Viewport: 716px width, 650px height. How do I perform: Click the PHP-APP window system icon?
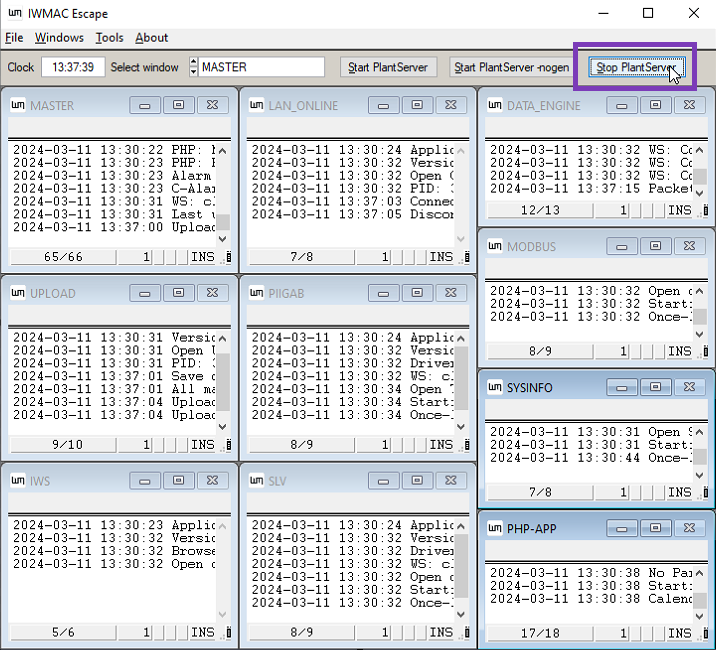[x=494, y=528]
